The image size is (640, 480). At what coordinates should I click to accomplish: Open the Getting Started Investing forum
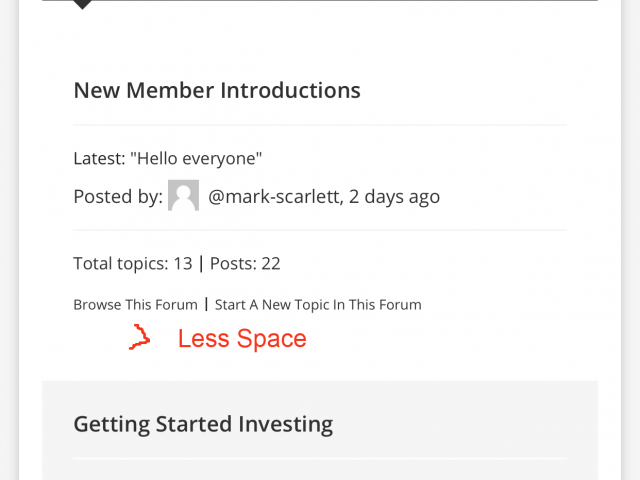pyautogui.click(x=203, y=424)
